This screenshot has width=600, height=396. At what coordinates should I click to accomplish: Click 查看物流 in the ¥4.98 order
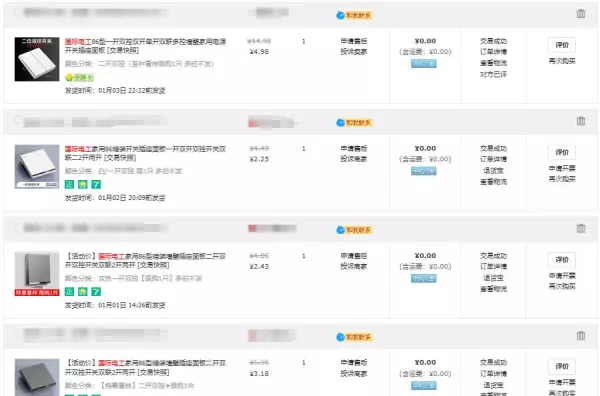point(494,63)
